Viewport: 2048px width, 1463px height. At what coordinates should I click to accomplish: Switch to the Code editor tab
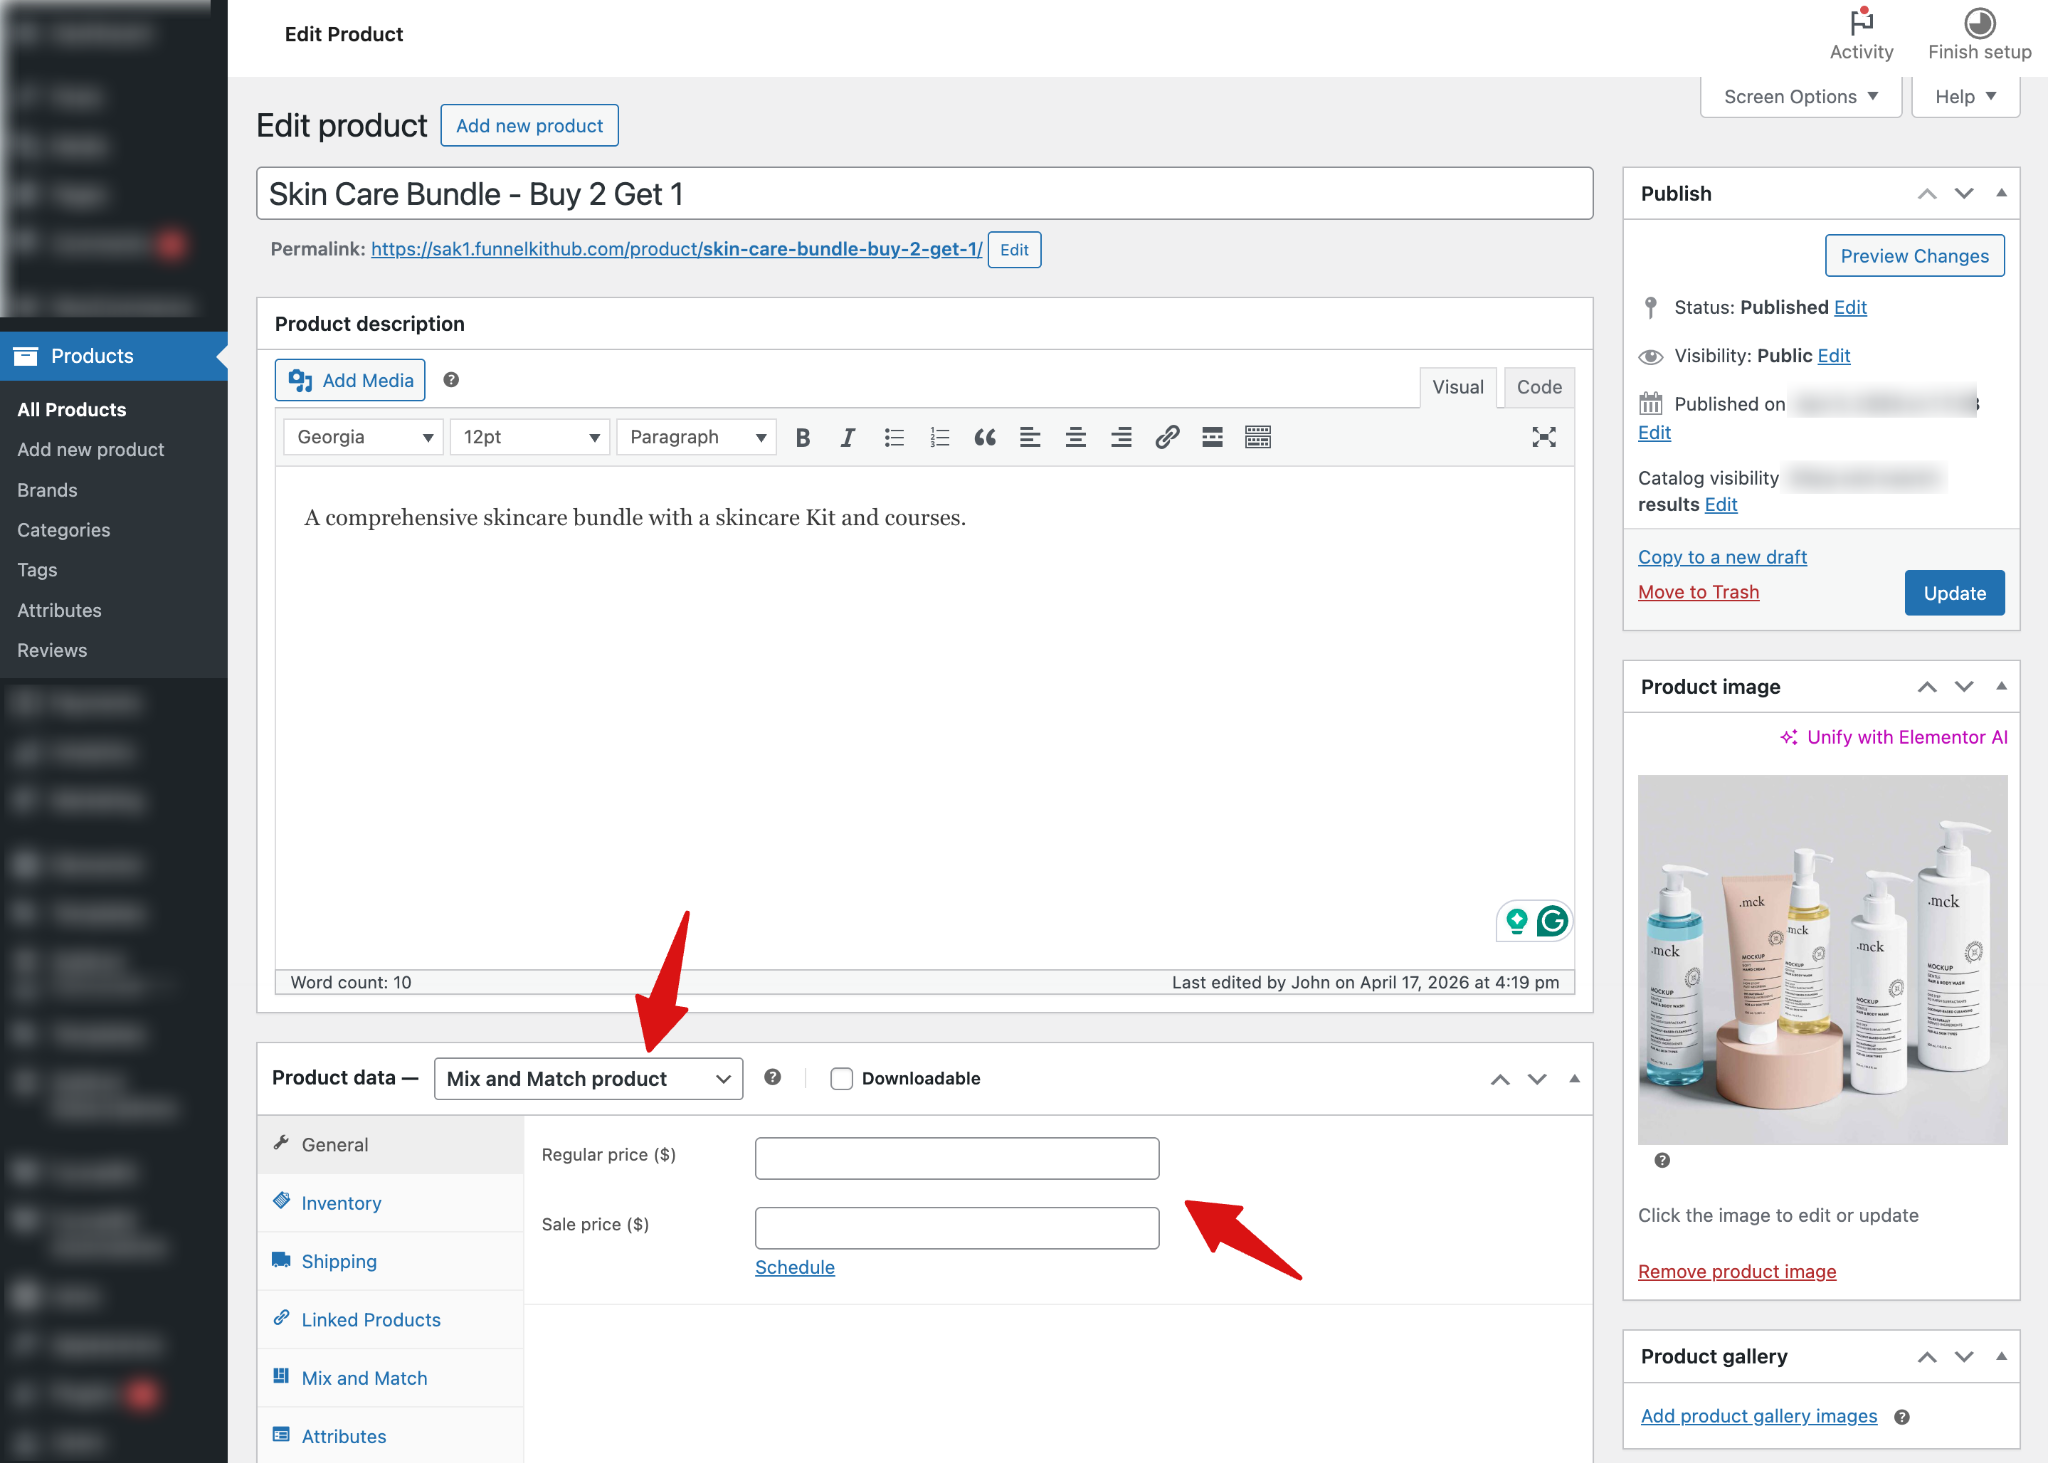tap(1538, 387)
